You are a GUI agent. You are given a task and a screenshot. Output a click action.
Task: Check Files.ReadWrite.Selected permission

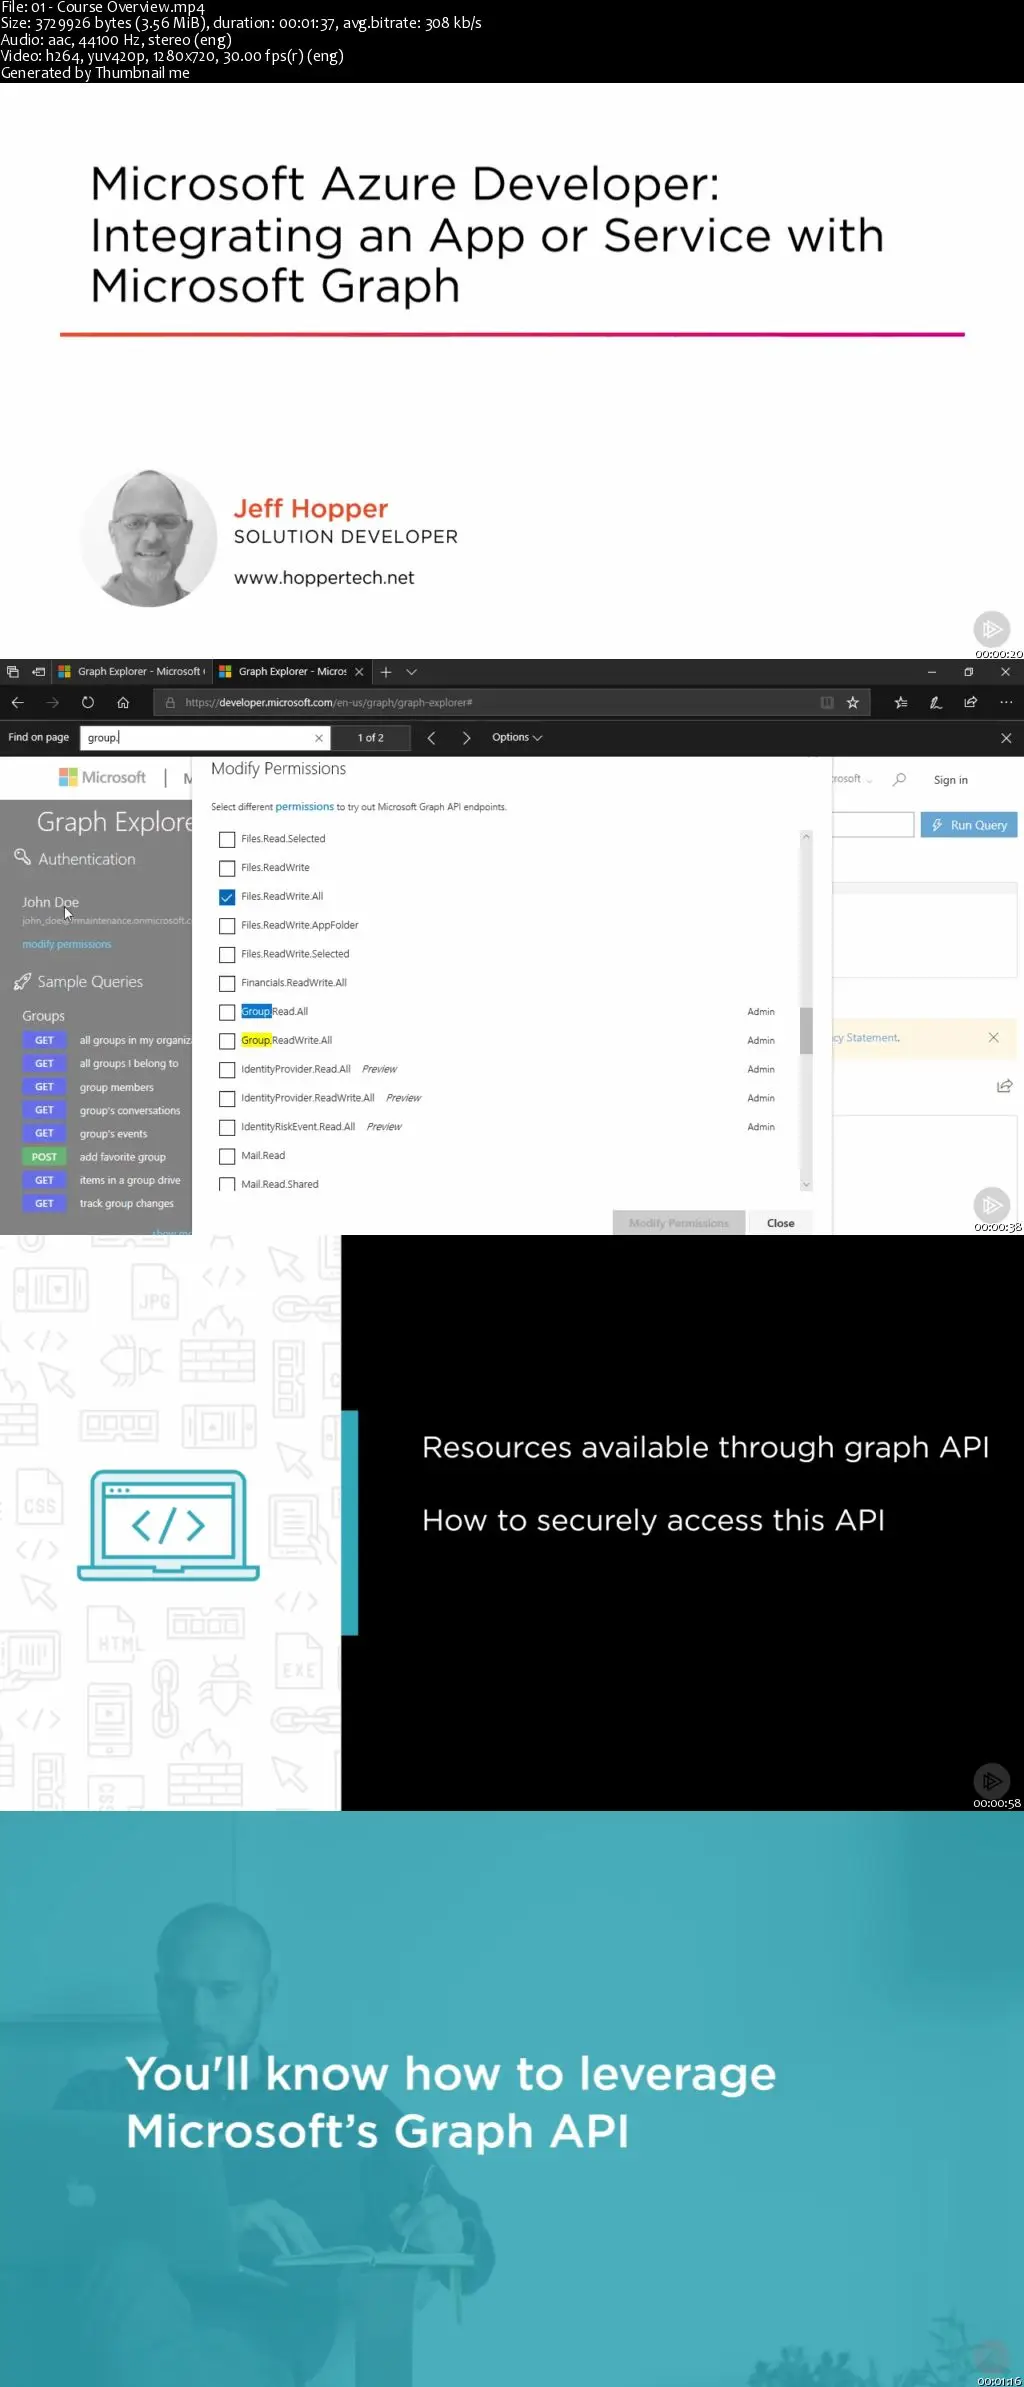coord(227,955)
